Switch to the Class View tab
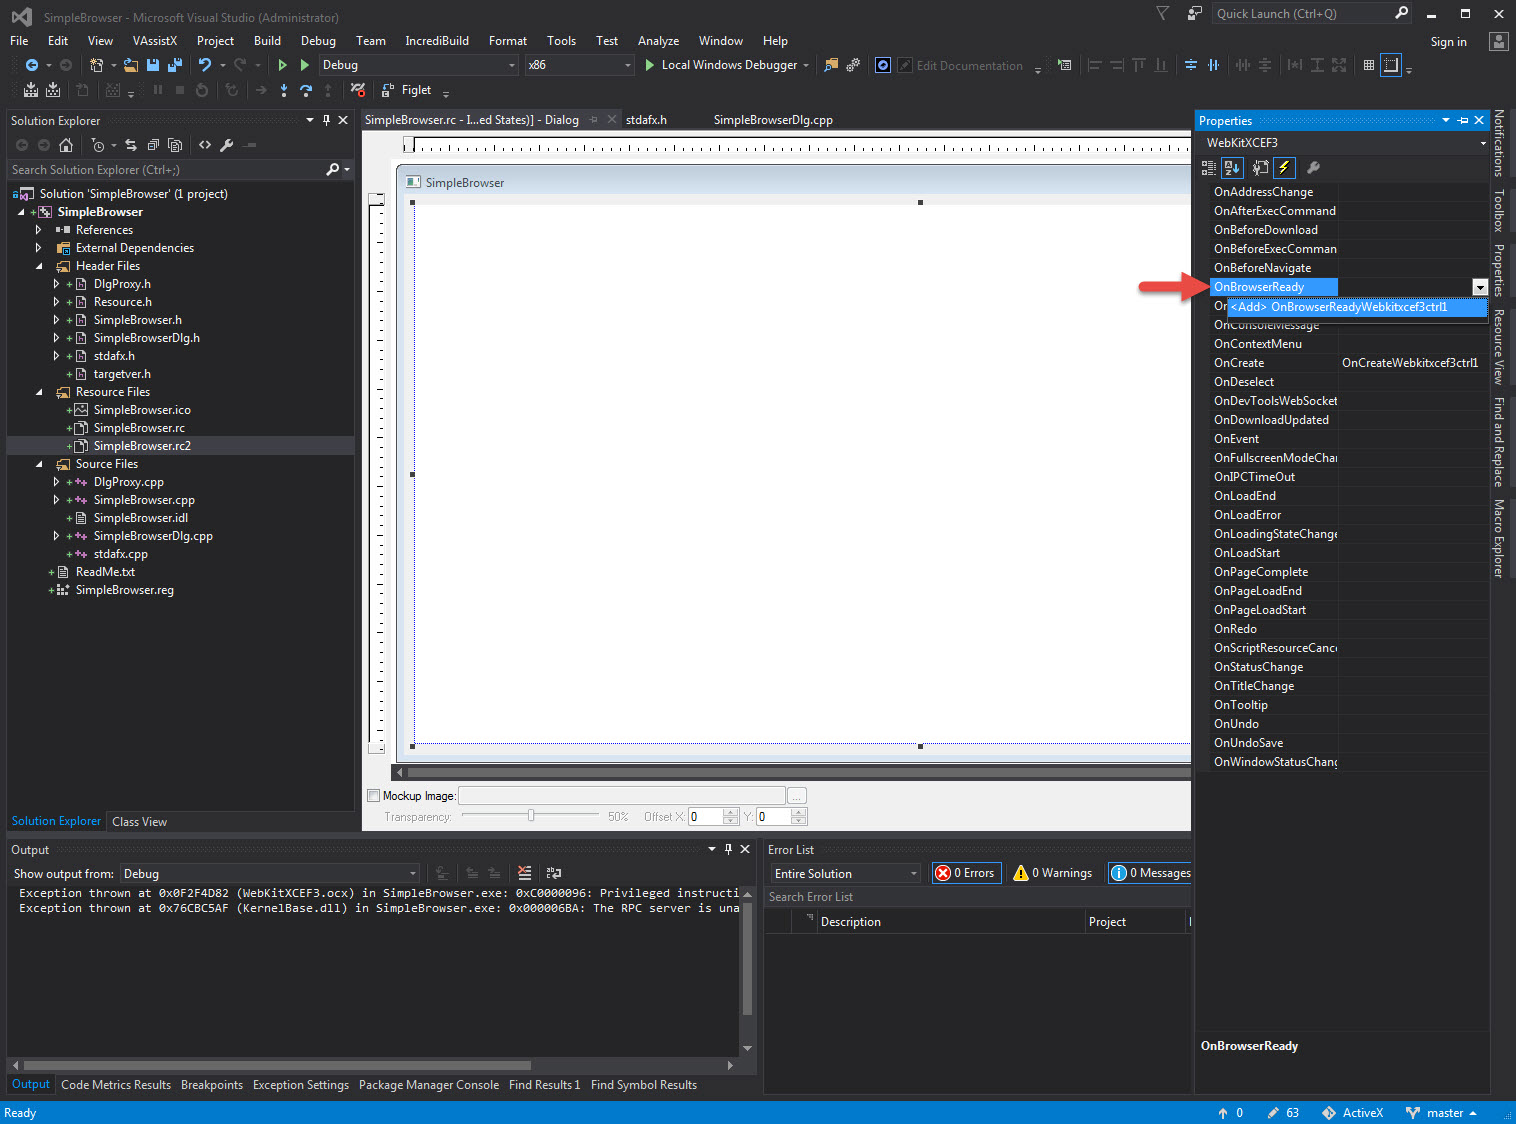Viewport: 1516px width, 1124px height. pos(140,822)
